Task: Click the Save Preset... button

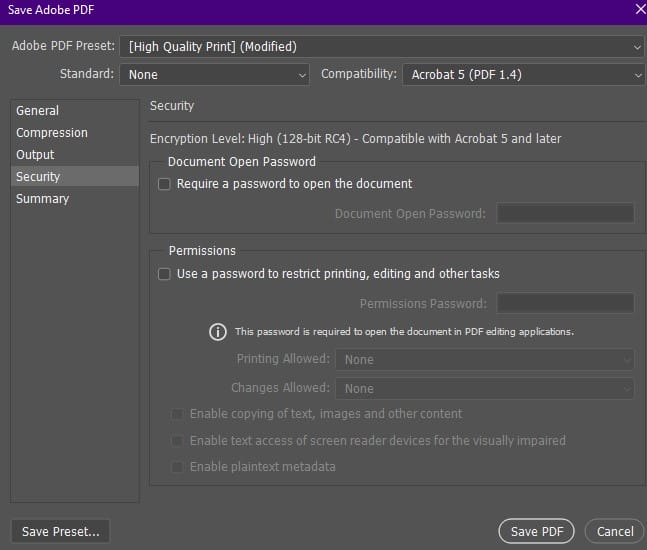Action: click(x=61, y=531)
